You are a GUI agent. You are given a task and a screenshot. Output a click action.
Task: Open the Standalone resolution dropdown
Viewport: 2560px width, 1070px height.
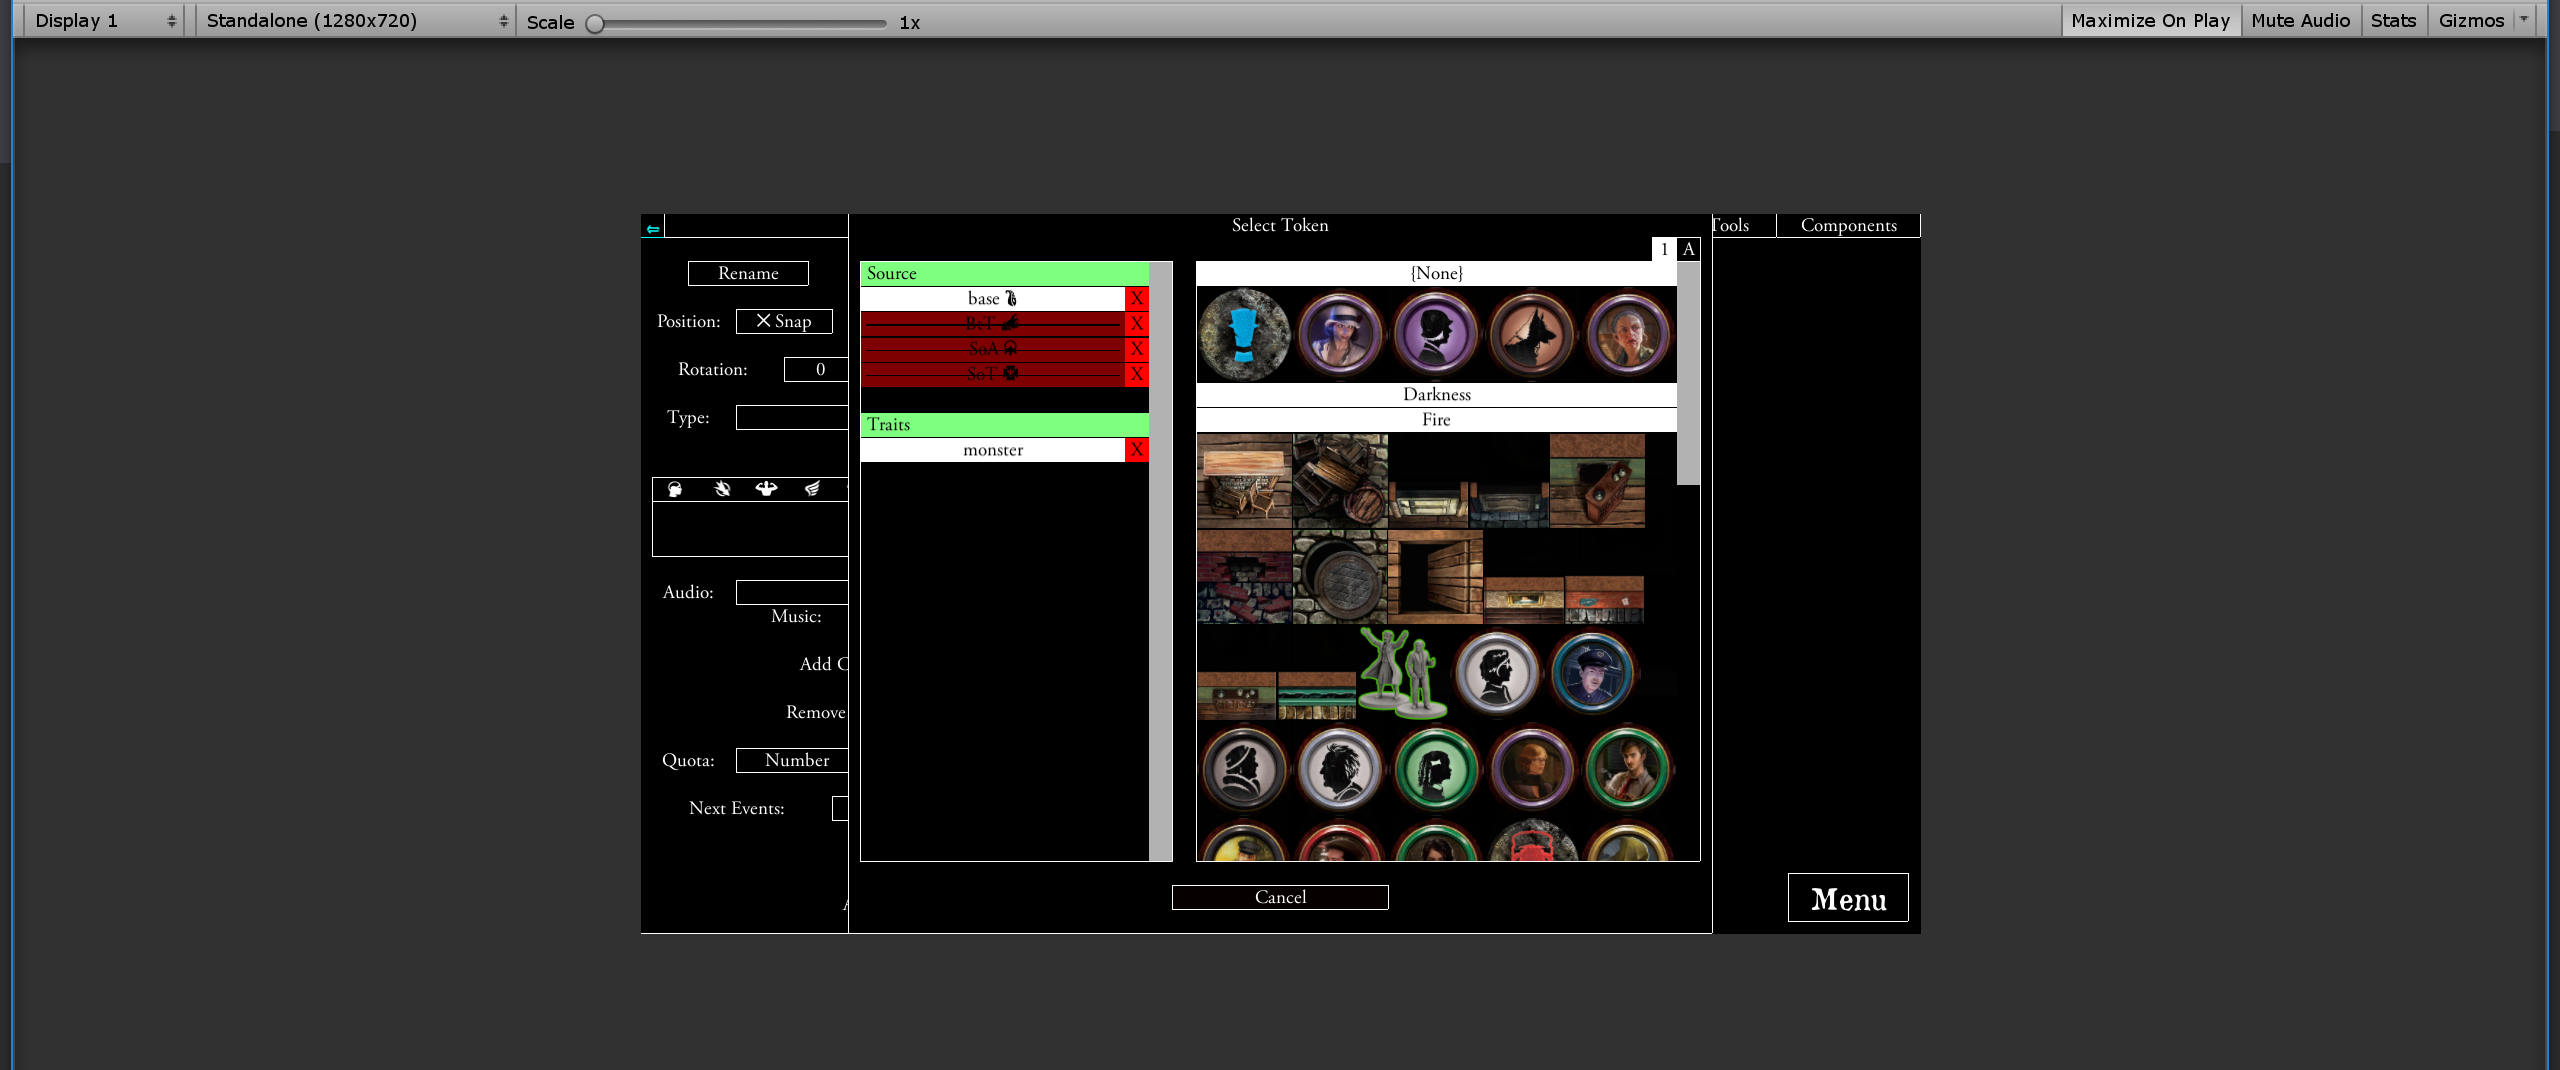click(356, 21)
